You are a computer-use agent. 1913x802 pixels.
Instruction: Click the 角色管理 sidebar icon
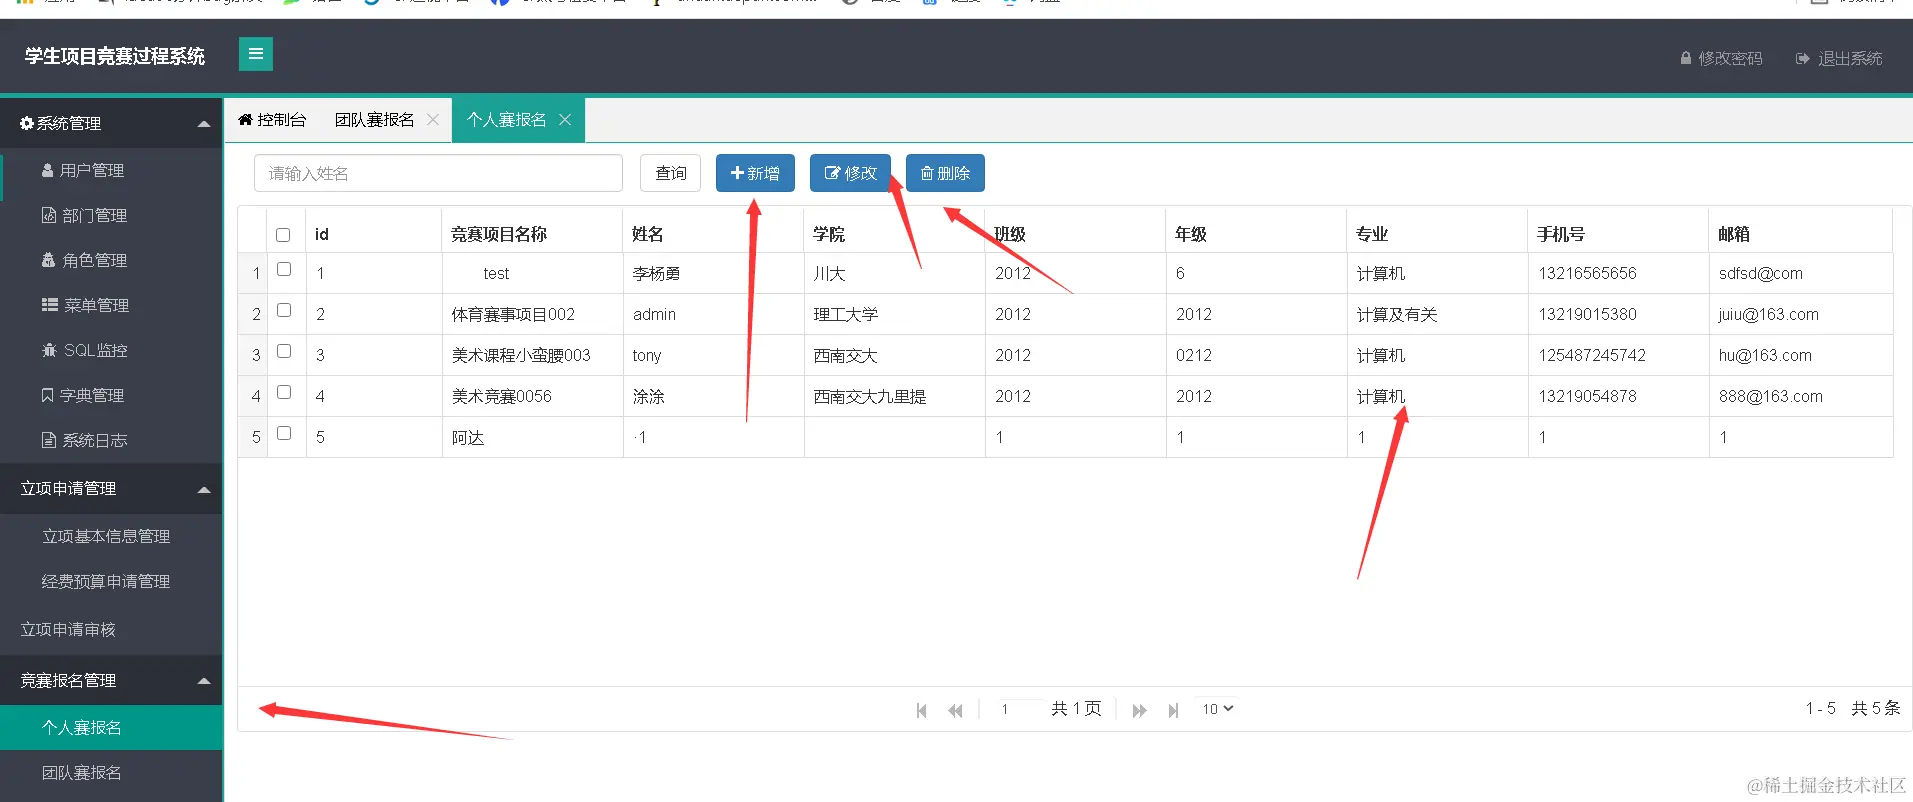[48, 260]
